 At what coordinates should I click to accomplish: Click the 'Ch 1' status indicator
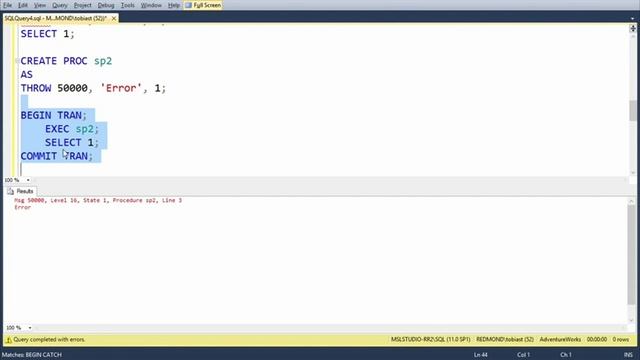[x=566, y=355]
